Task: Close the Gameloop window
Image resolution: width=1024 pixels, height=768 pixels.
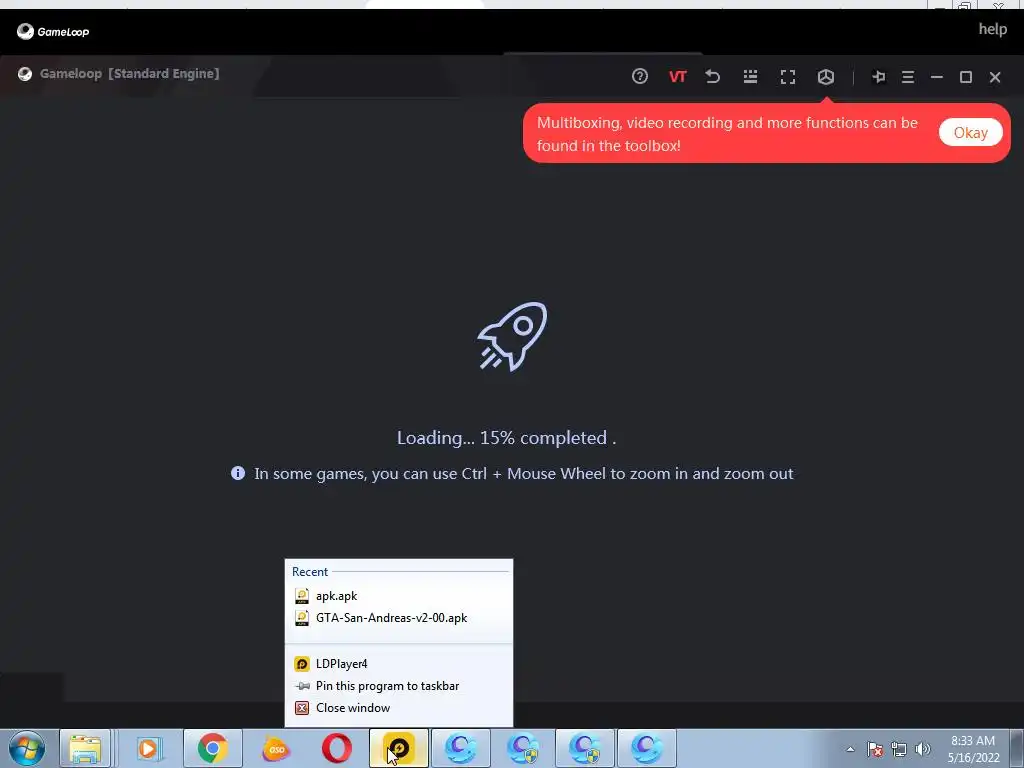Action: point(995,77)
